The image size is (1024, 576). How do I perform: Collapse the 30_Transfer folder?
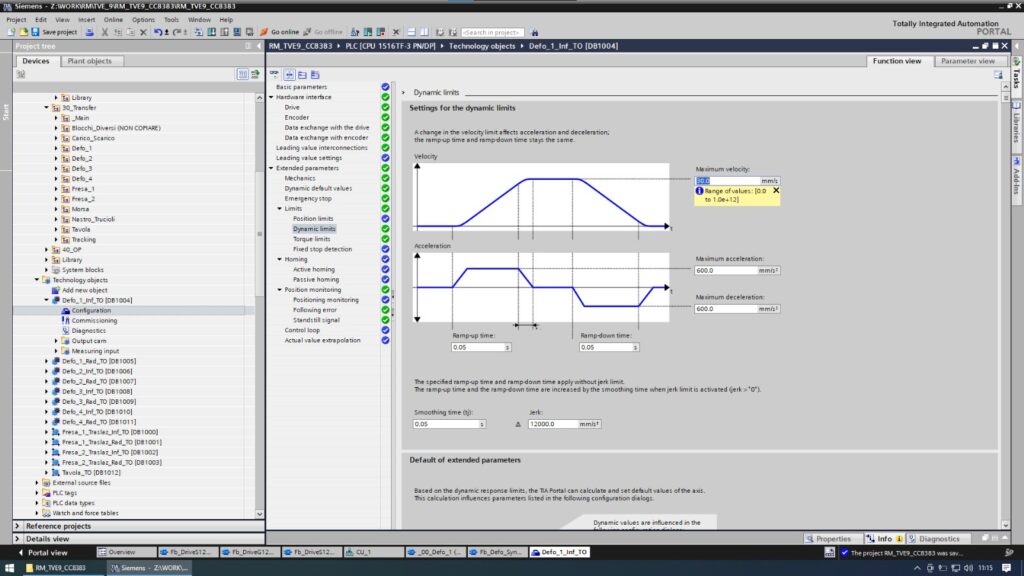pos(46,108)
